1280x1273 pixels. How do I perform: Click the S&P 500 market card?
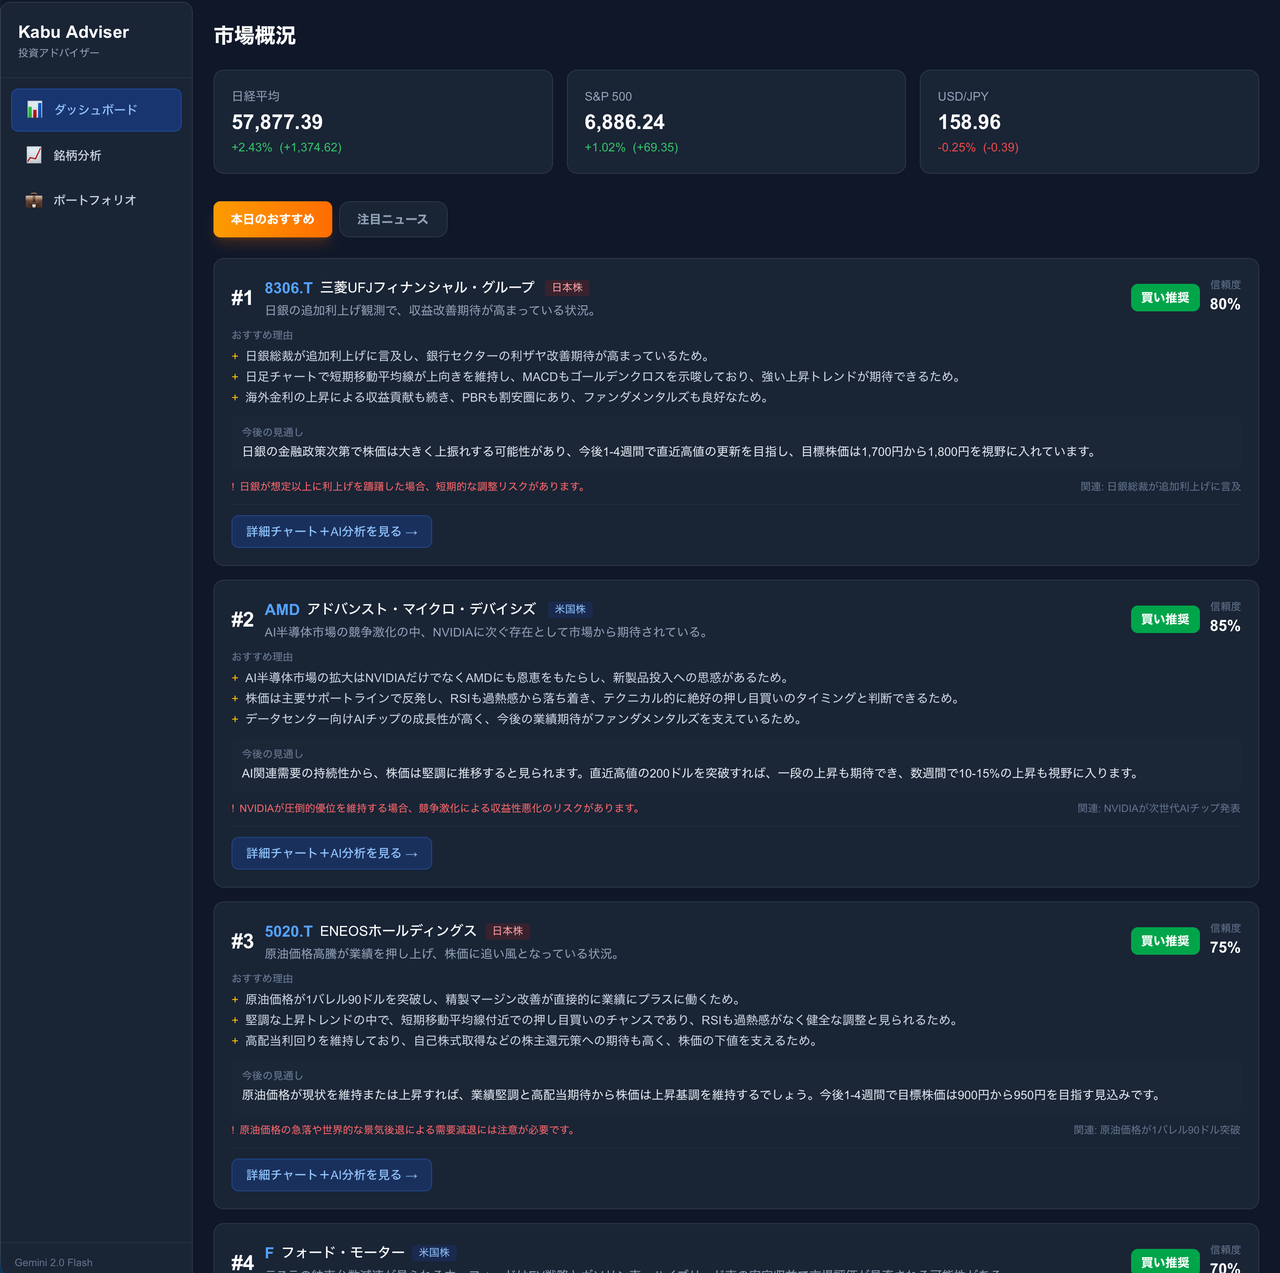pyautogui.click(x=736, y=122)
